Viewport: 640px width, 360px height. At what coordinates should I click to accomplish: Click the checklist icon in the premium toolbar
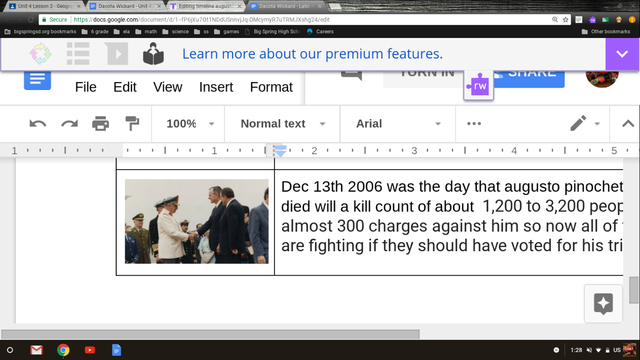pos(78,54)
